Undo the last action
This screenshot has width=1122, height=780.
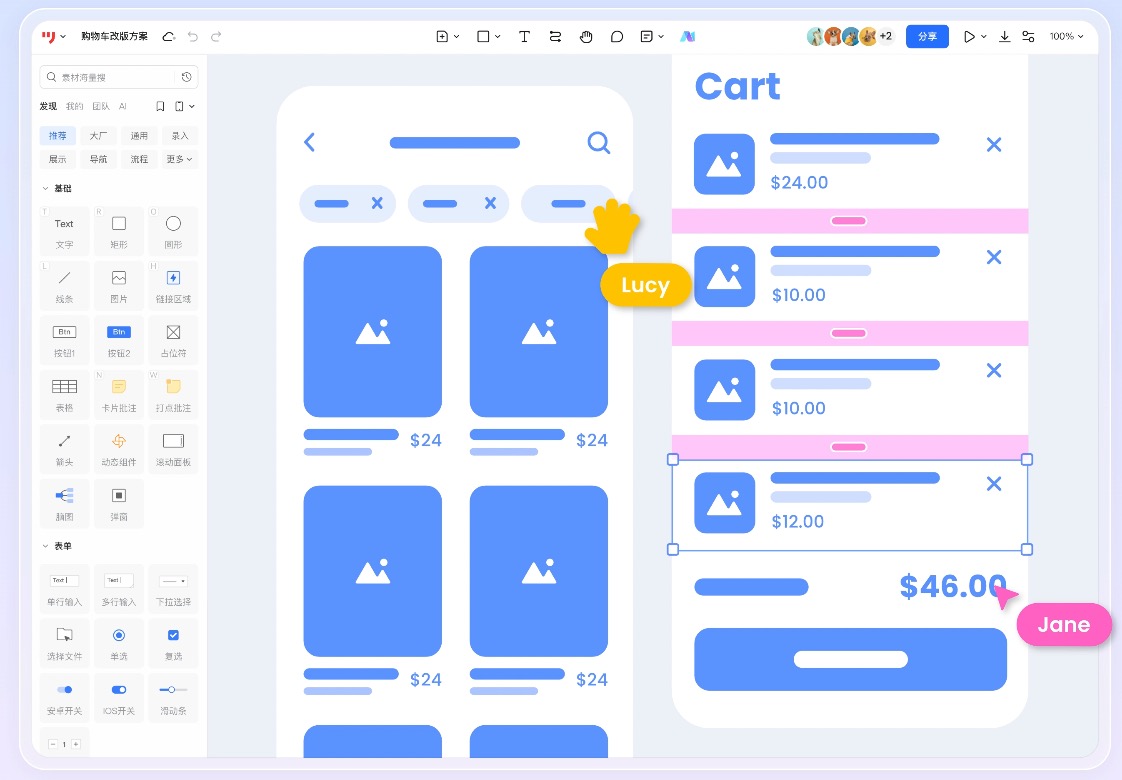tap(192, 36)
